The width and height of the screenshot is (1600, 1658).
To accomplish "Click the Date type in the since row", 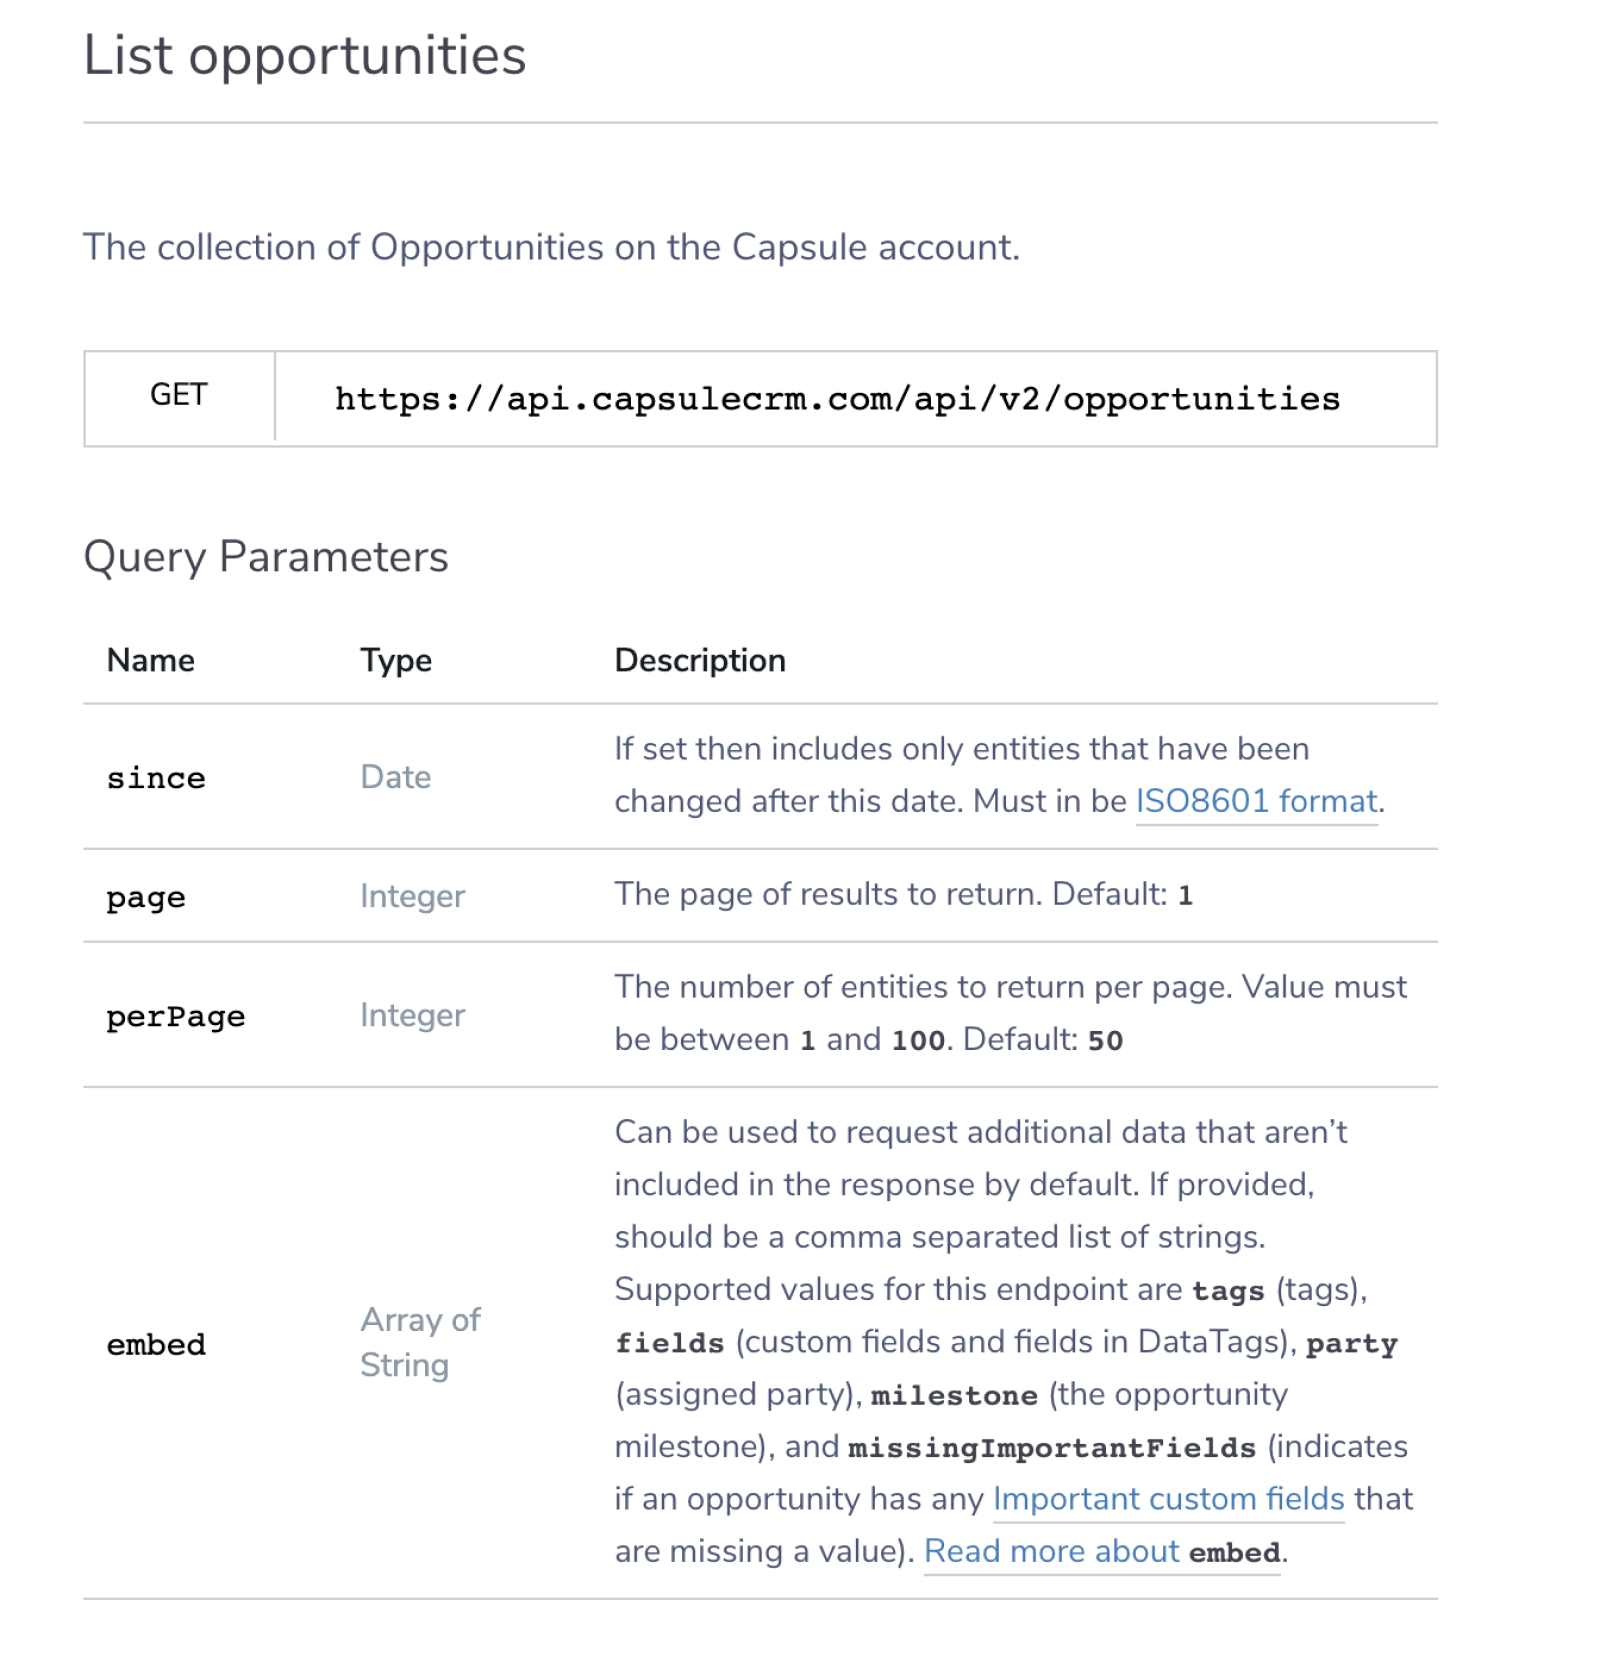I will point(396,777).
